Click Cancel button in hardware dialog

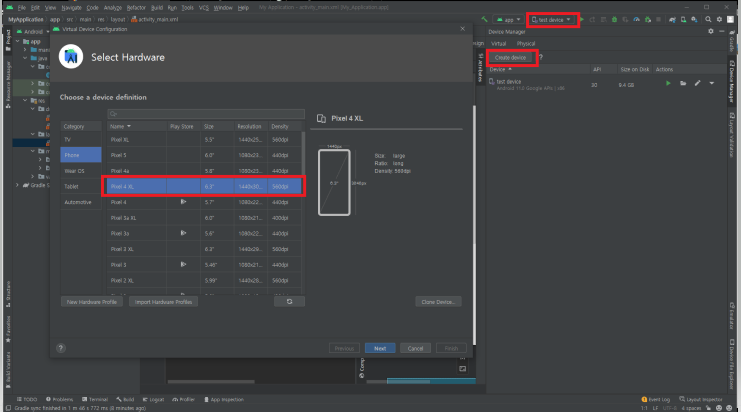point(415,348)
